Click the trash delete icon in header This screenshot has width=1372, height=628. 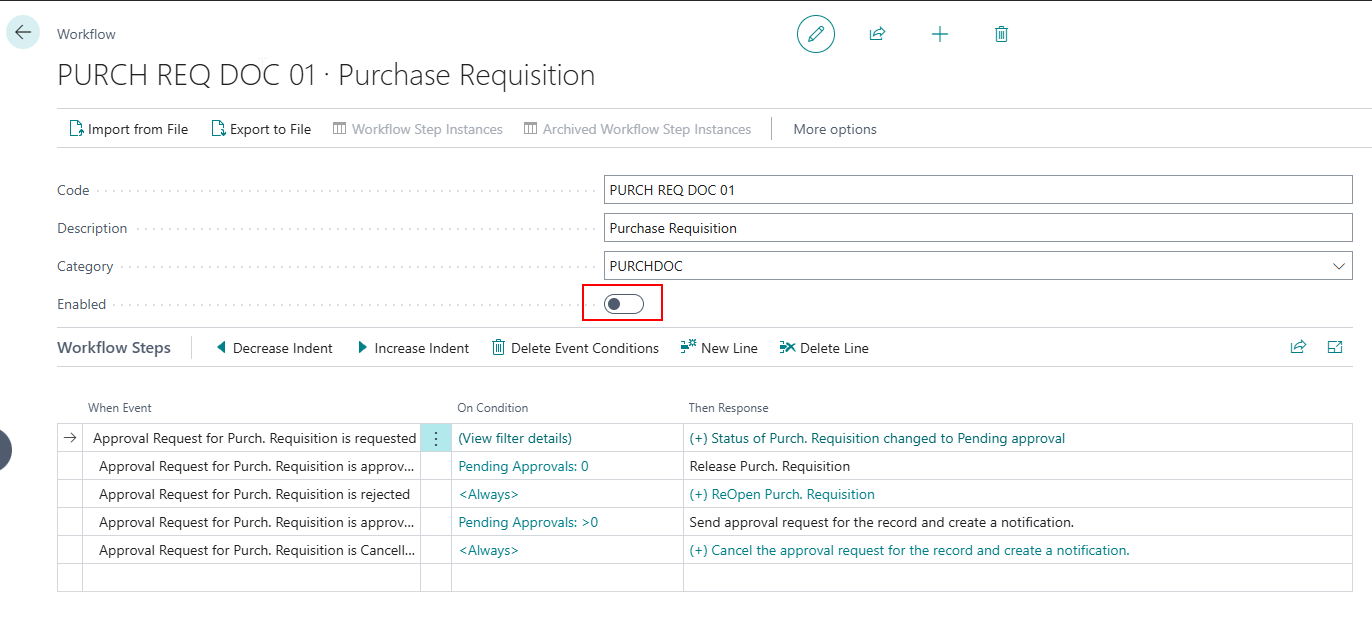coord(1001,34)
